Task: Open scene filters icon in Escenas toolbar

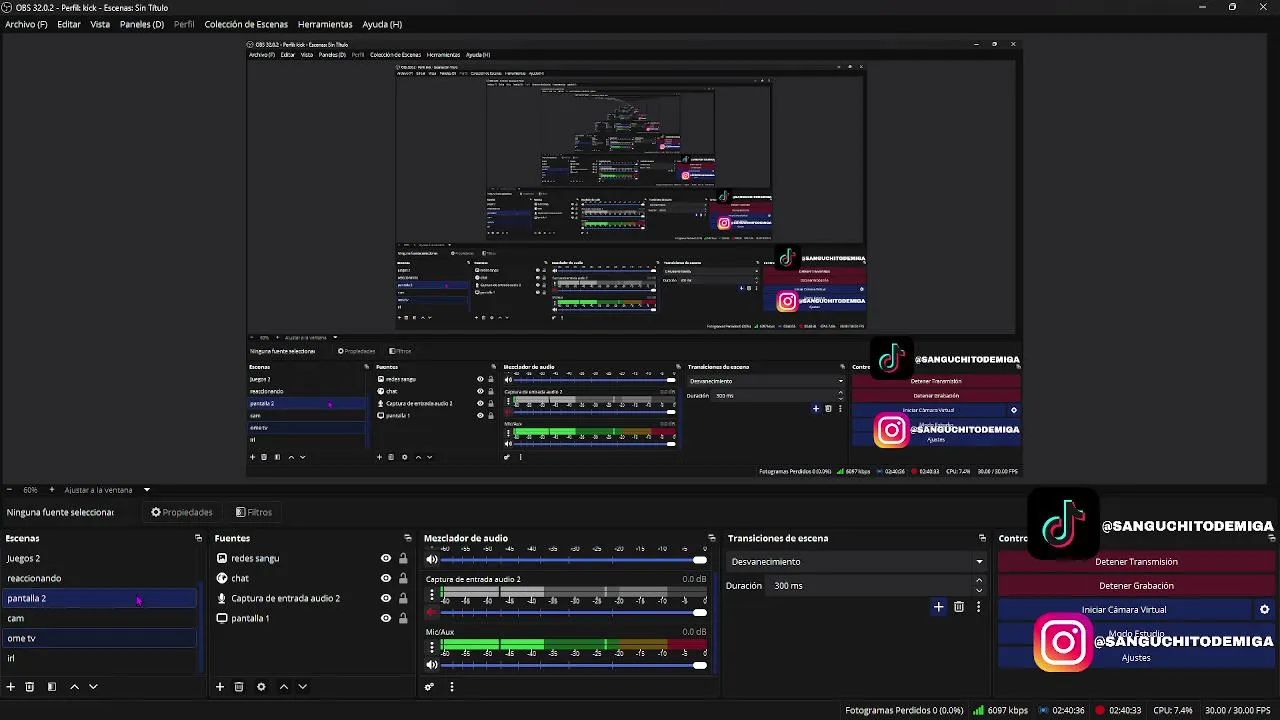Action: point(52,687)
